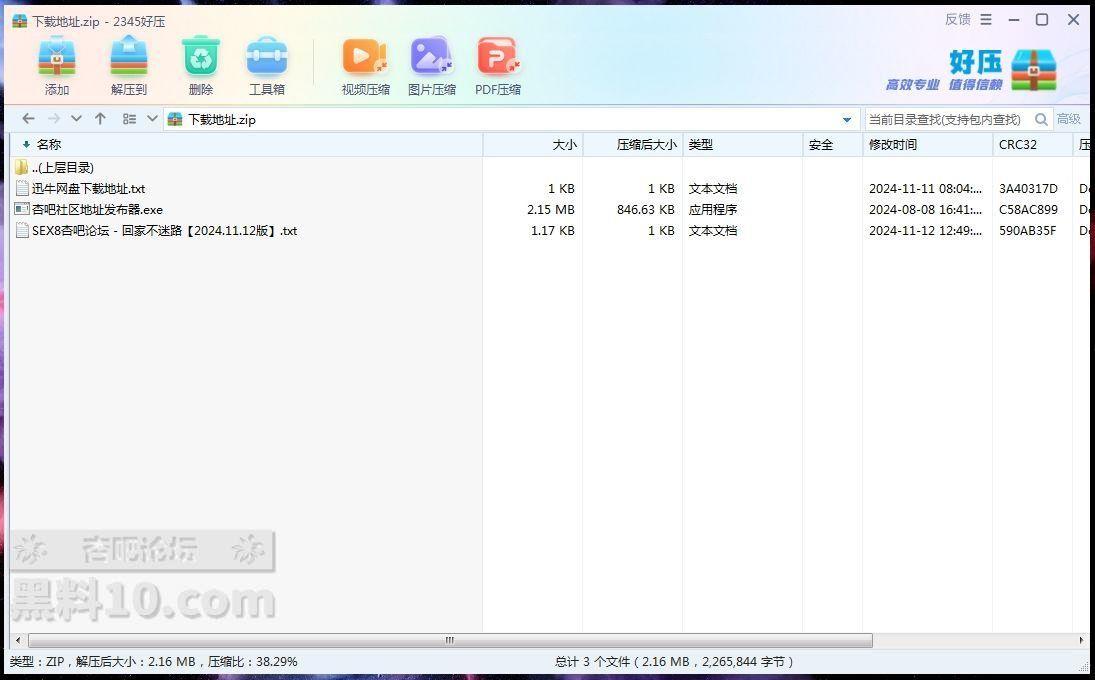This screenshot has height=680, width=1095.
Task: Maximize the 2345好压 window
Action: pyautogui.click(x=1042, y=20)
